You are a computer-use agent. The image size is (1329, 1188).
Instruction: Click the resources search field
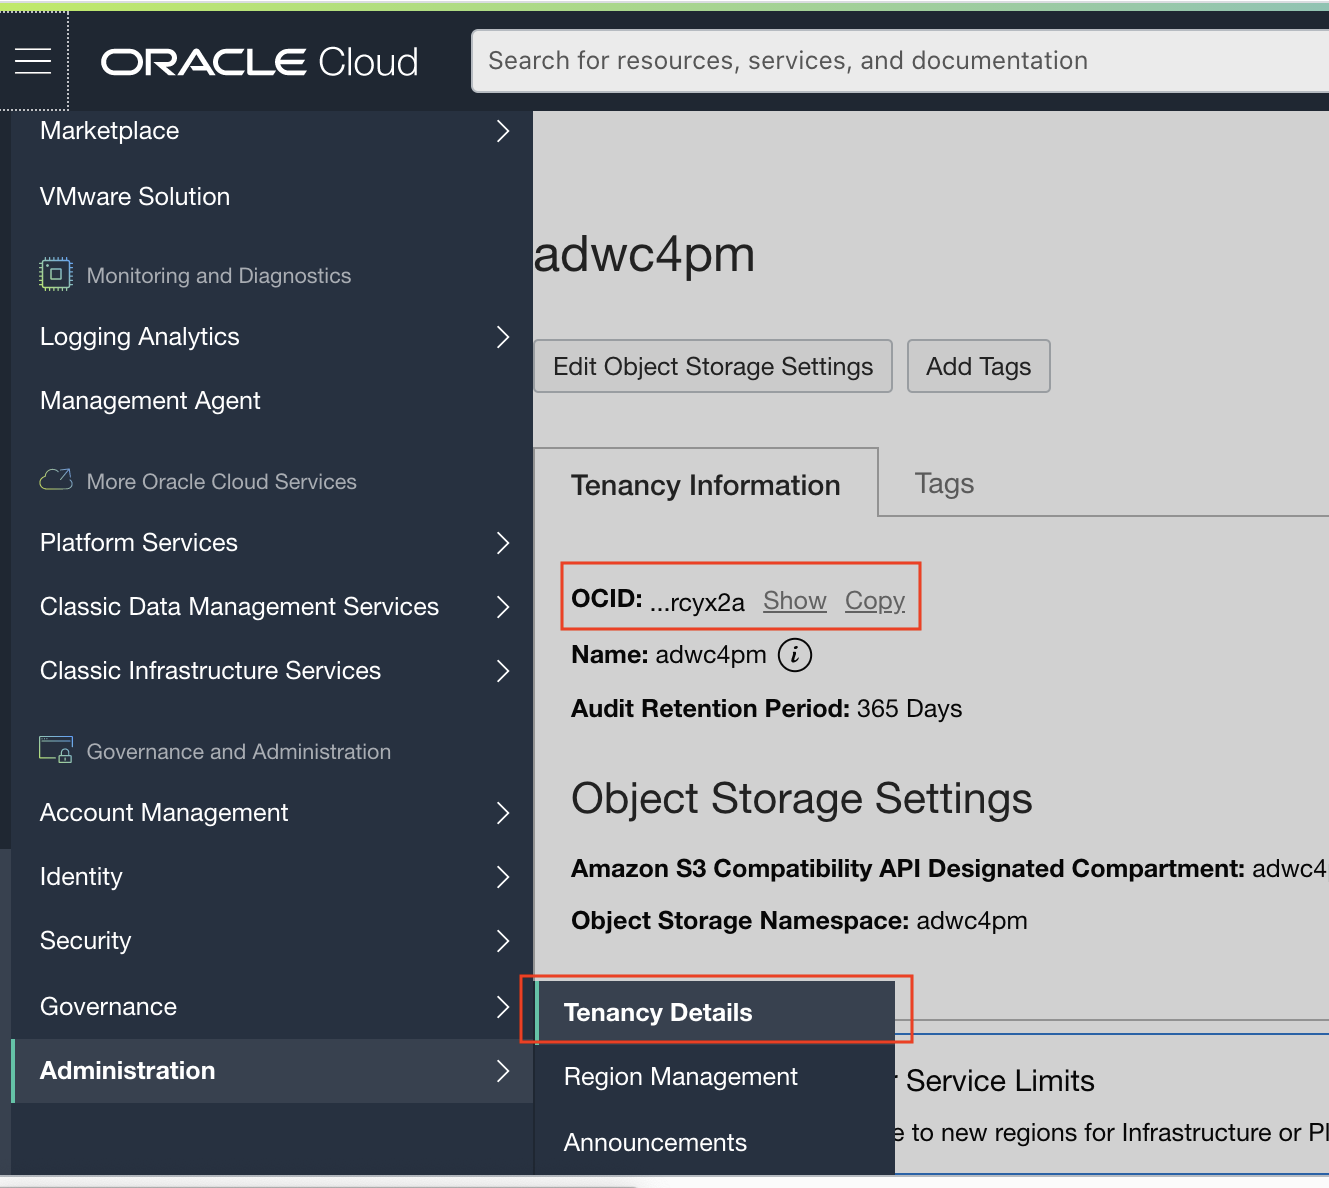(900, 61)
